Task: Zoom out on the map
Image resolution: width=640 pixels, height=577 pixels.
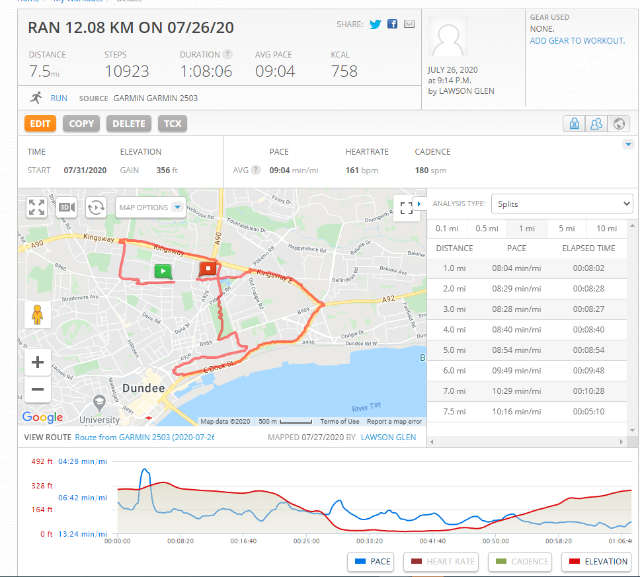Action: tap(38, 389)
